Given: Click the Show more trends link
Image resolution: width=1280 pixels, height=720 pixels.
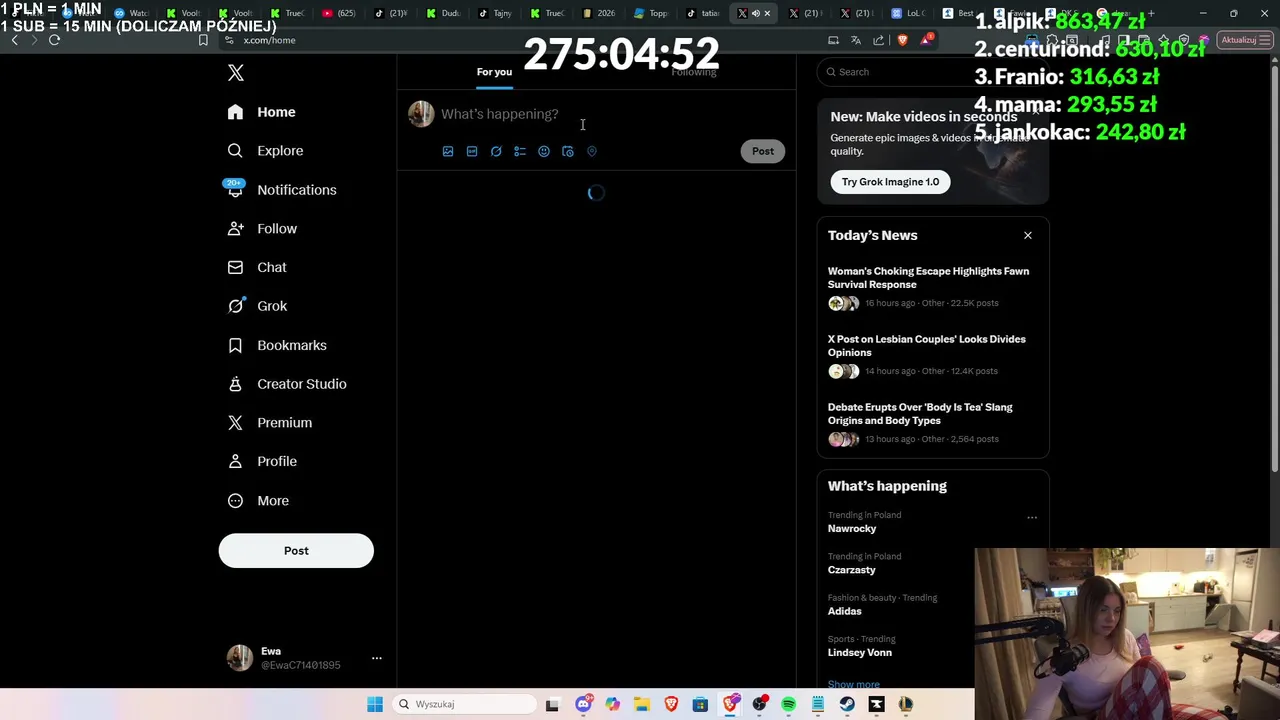Looking at the screenshot, I should (x=854, y=684).
